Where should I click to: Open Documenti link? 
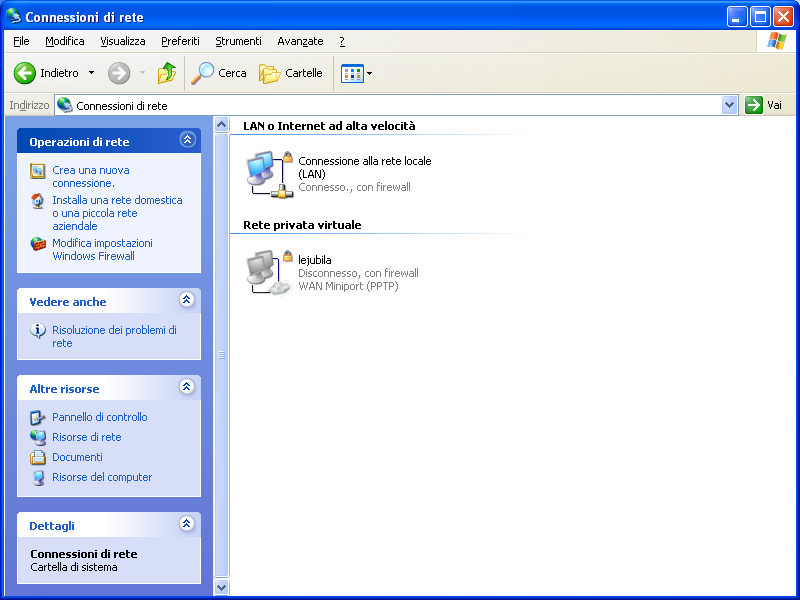click(77, 457)
